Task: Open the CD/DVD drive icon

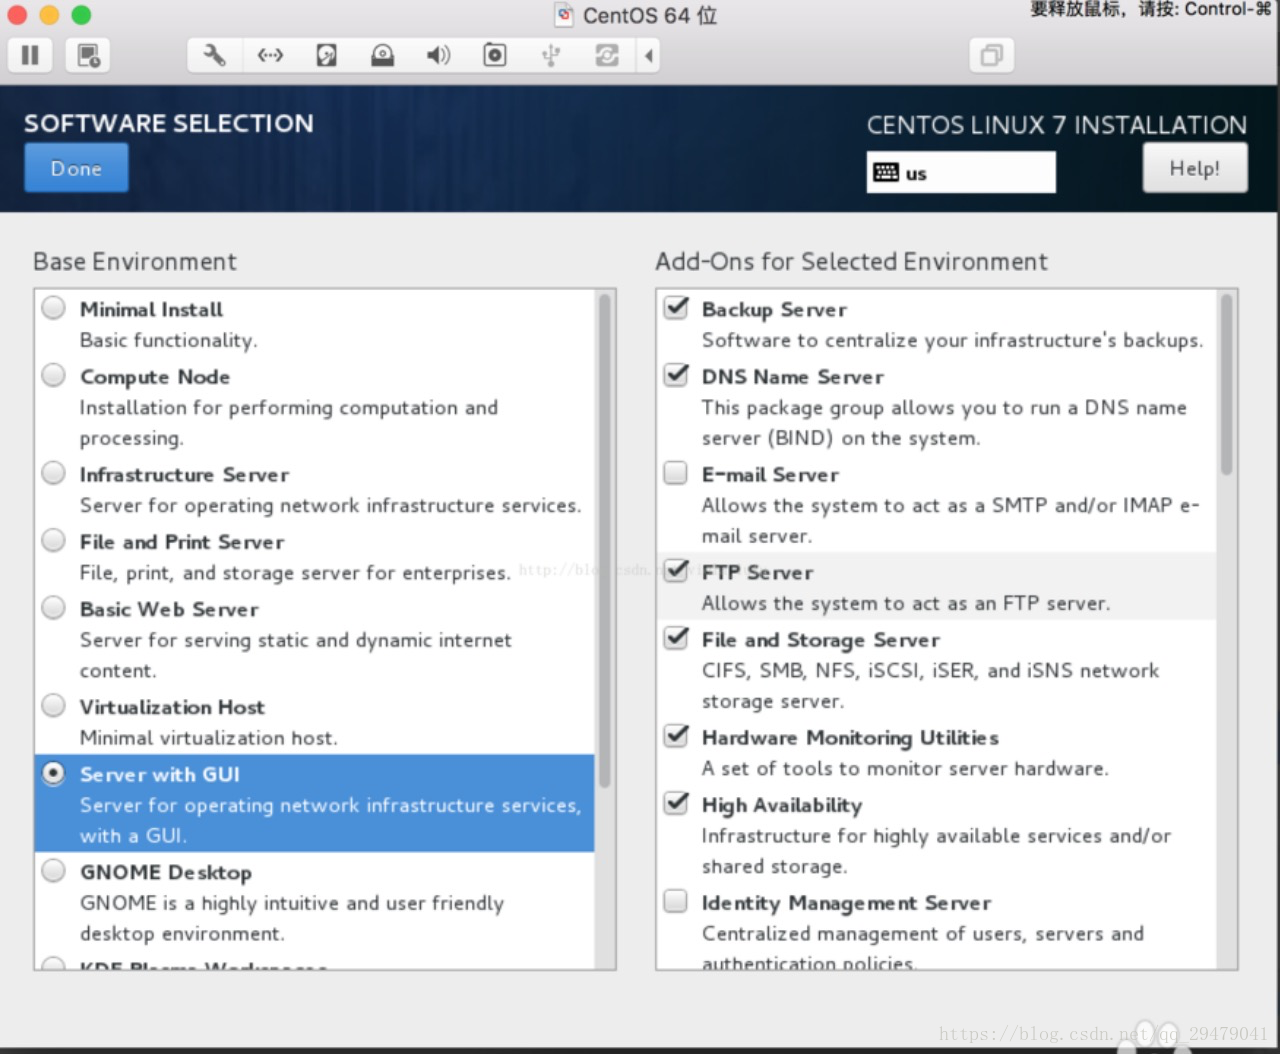Action: coord(382,55)
